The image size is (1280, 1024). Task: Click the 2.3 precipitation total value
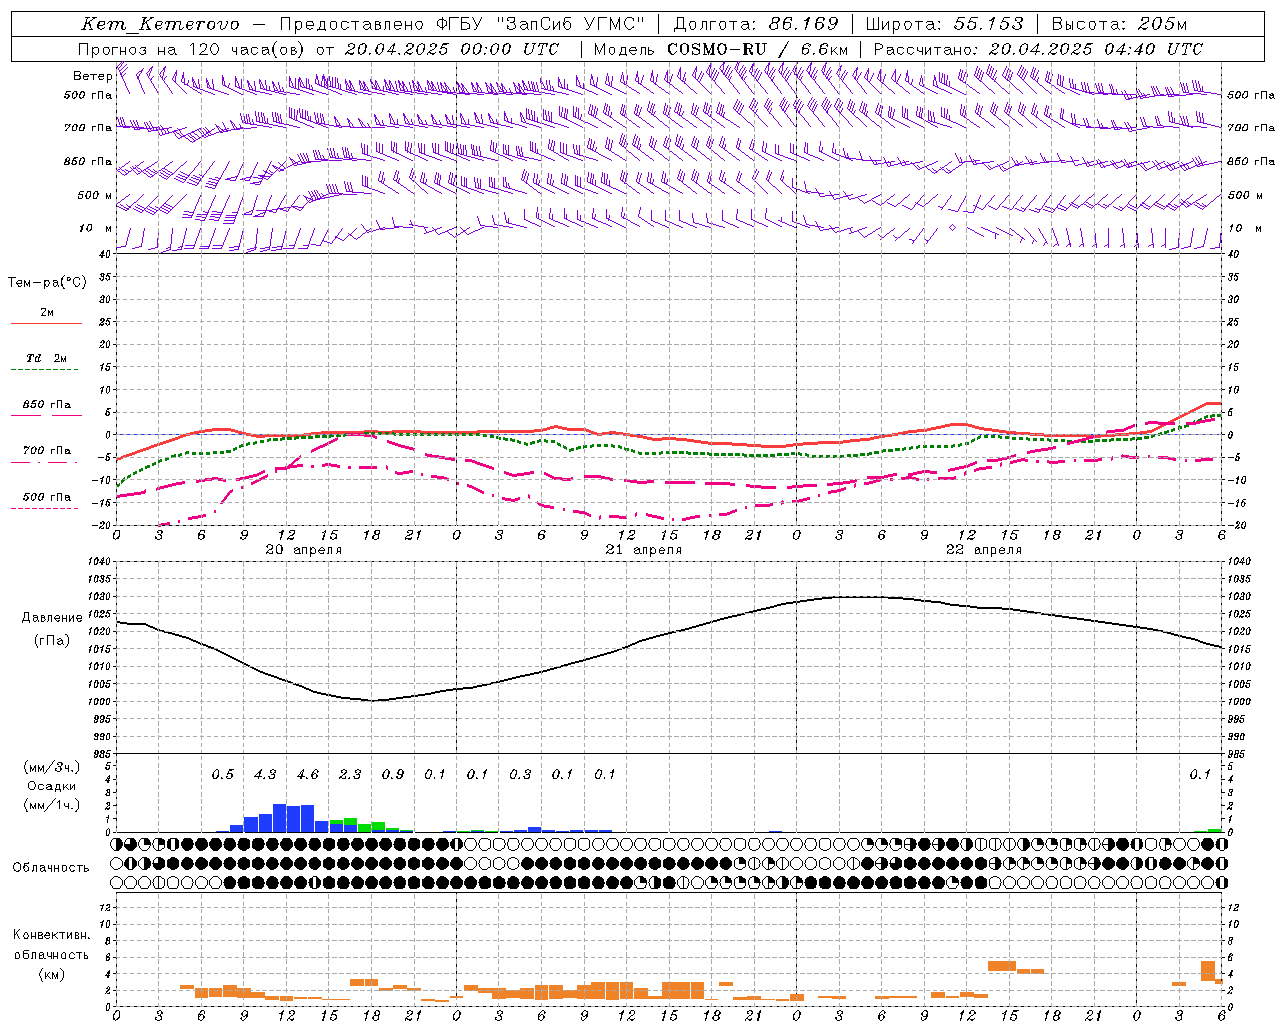[x=350, y=774]
